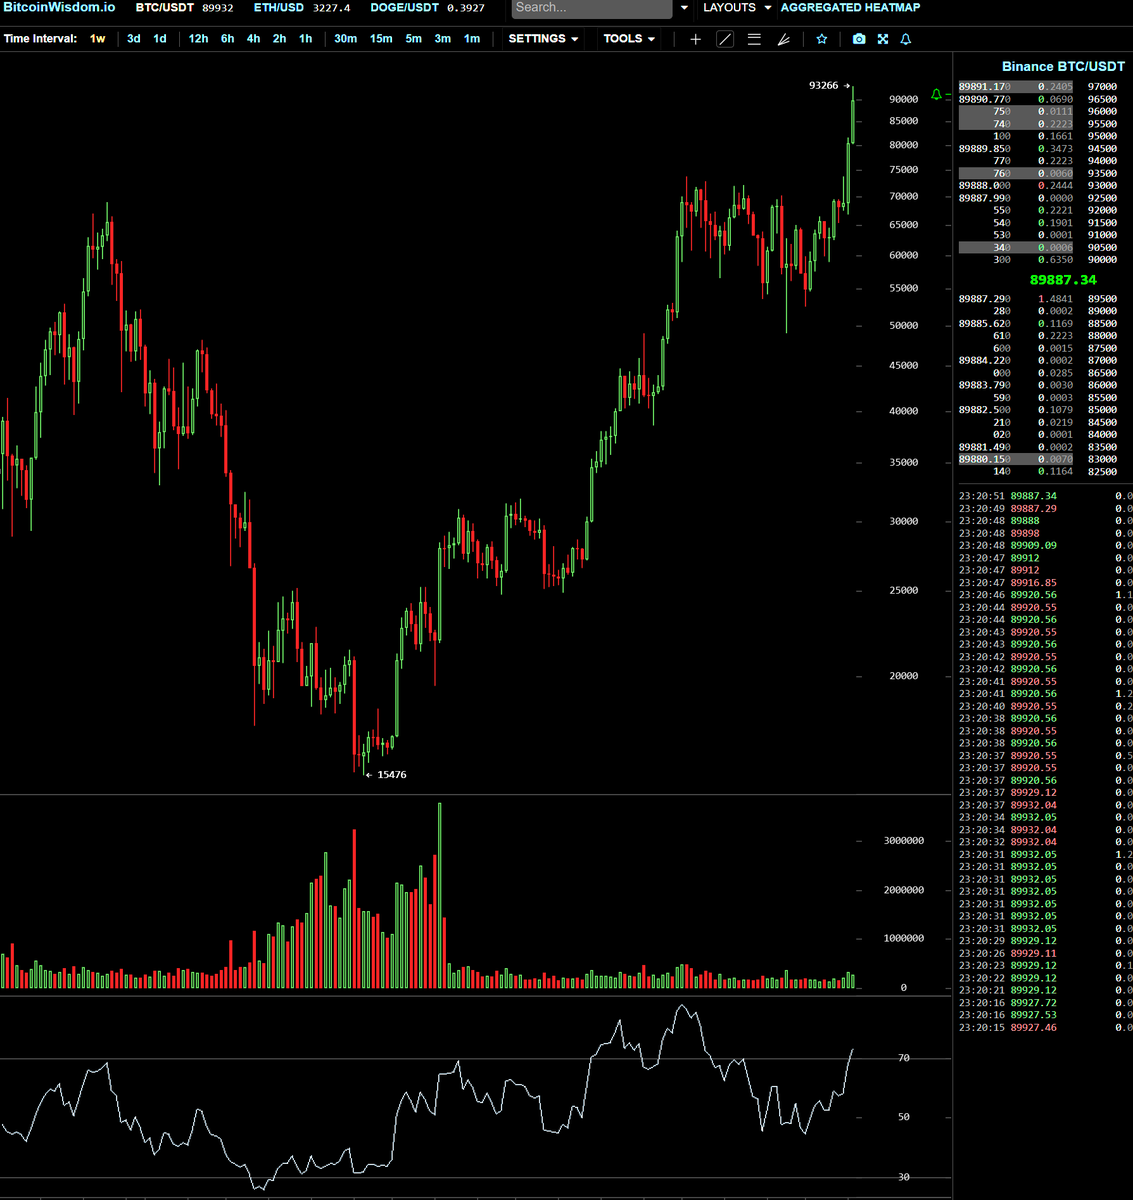This screenshot has height=1200, width=1133.
Task: Click bid order at 89880.15
Action: point(1016,460)
